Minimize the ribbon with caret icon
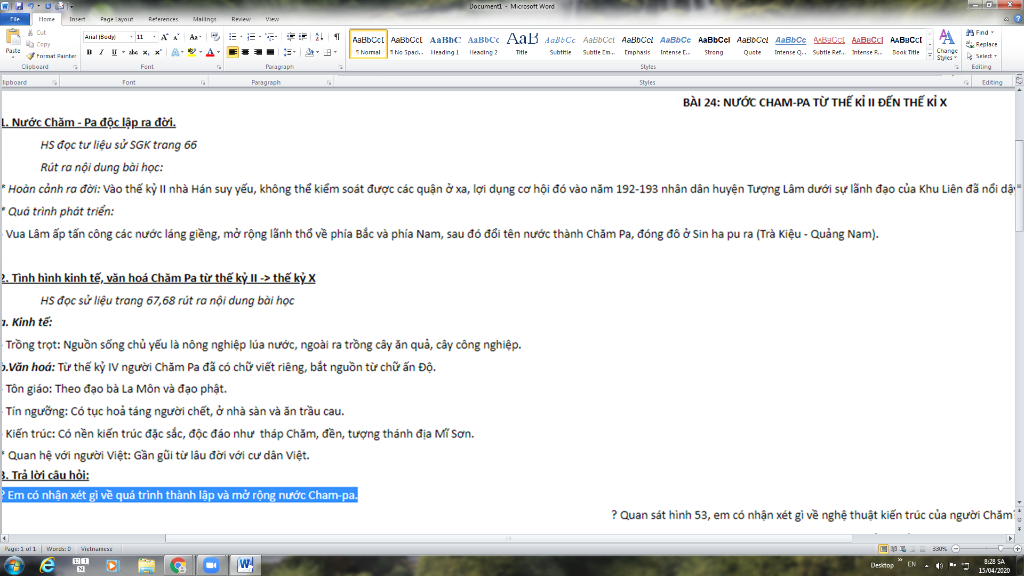 pyautogui.click(x=1006, y=19)
